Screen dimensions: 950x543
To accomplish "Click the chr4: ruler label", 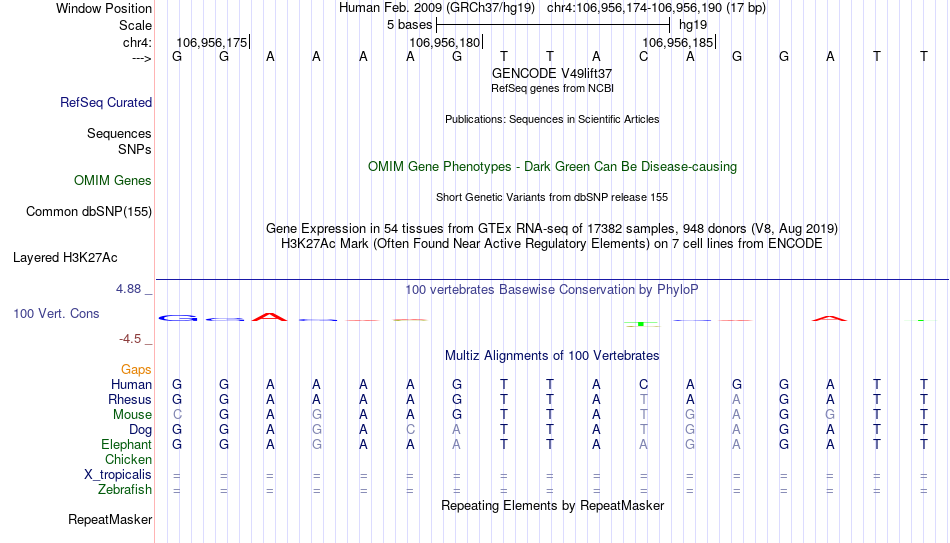I will point(138,42).
